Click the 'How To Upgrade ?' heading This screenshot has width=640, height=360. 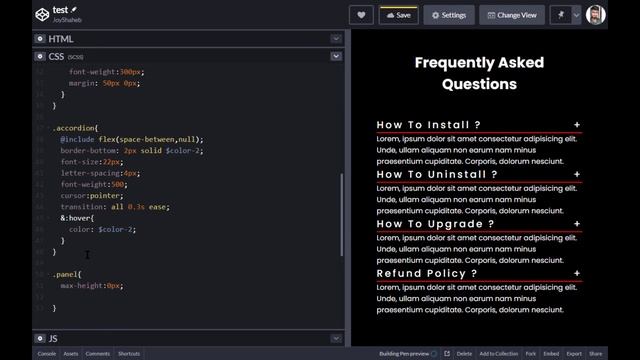(x=435, y=224)
